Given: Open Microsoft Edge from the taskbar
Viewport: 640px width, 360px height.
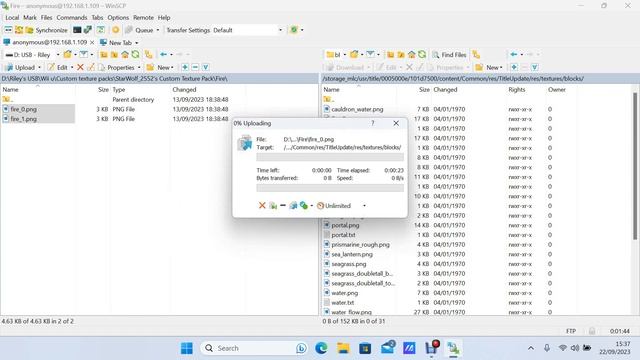Looking at the screenshot, I should pyautogui.click(x=321, y=348).
